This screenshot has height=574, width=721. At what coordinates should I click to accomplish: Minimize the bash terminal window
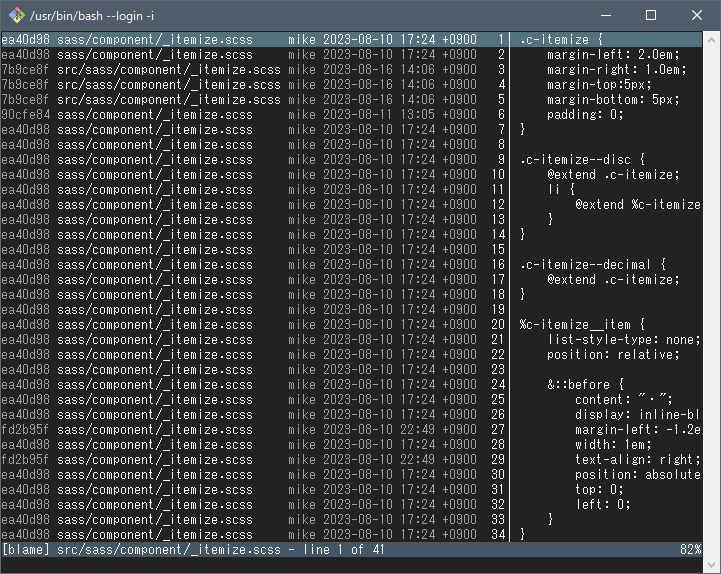[x=605, y=15]
